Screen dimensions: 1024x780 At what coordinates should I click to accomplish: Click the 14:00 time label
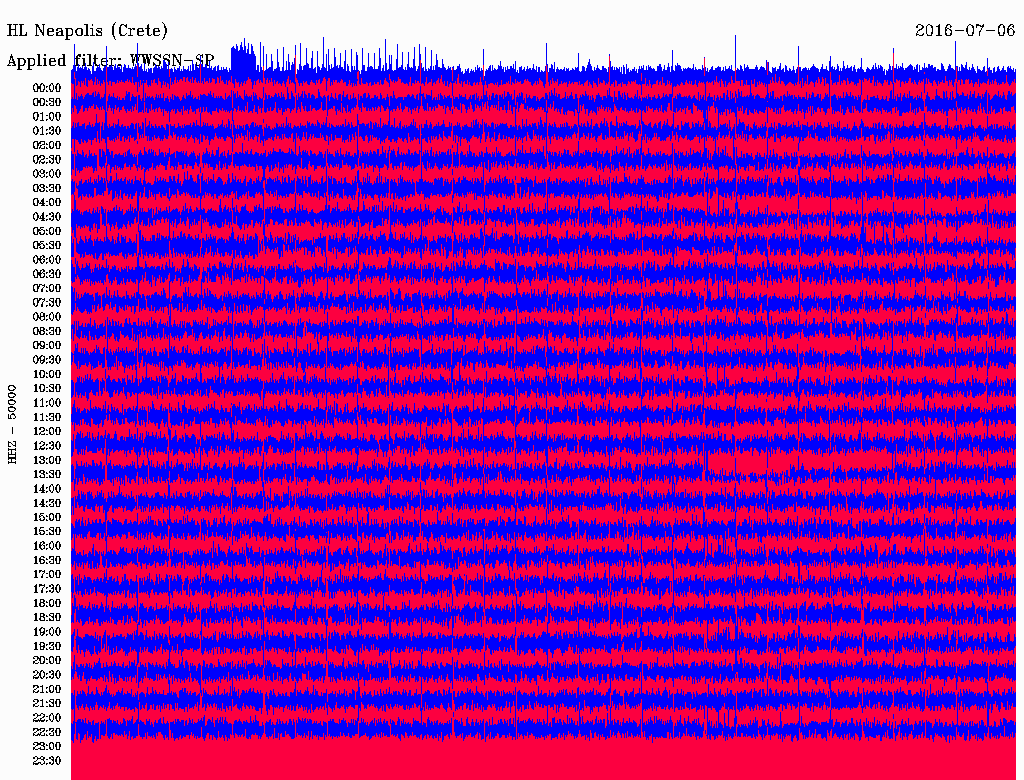(47, 489)
